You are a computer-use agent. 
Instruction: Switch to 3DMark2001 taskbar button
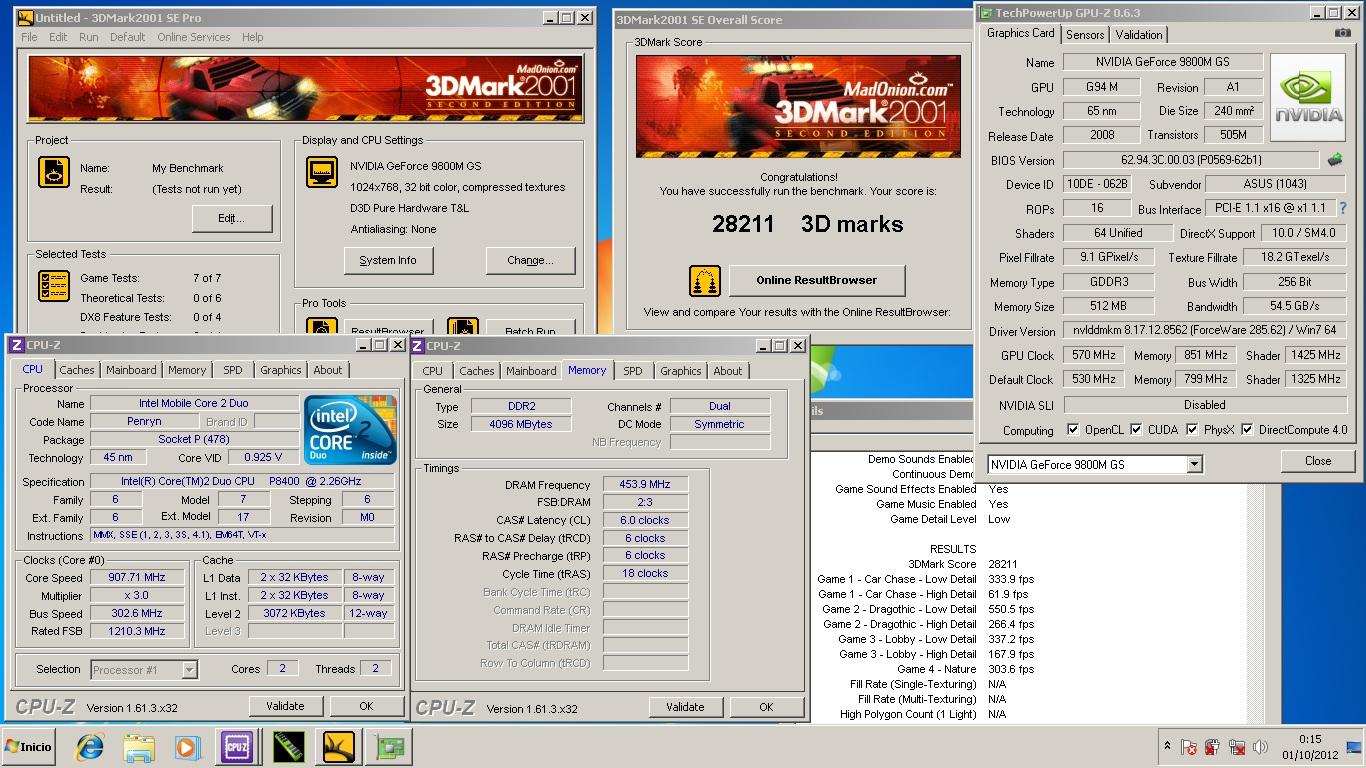[339, 747]
